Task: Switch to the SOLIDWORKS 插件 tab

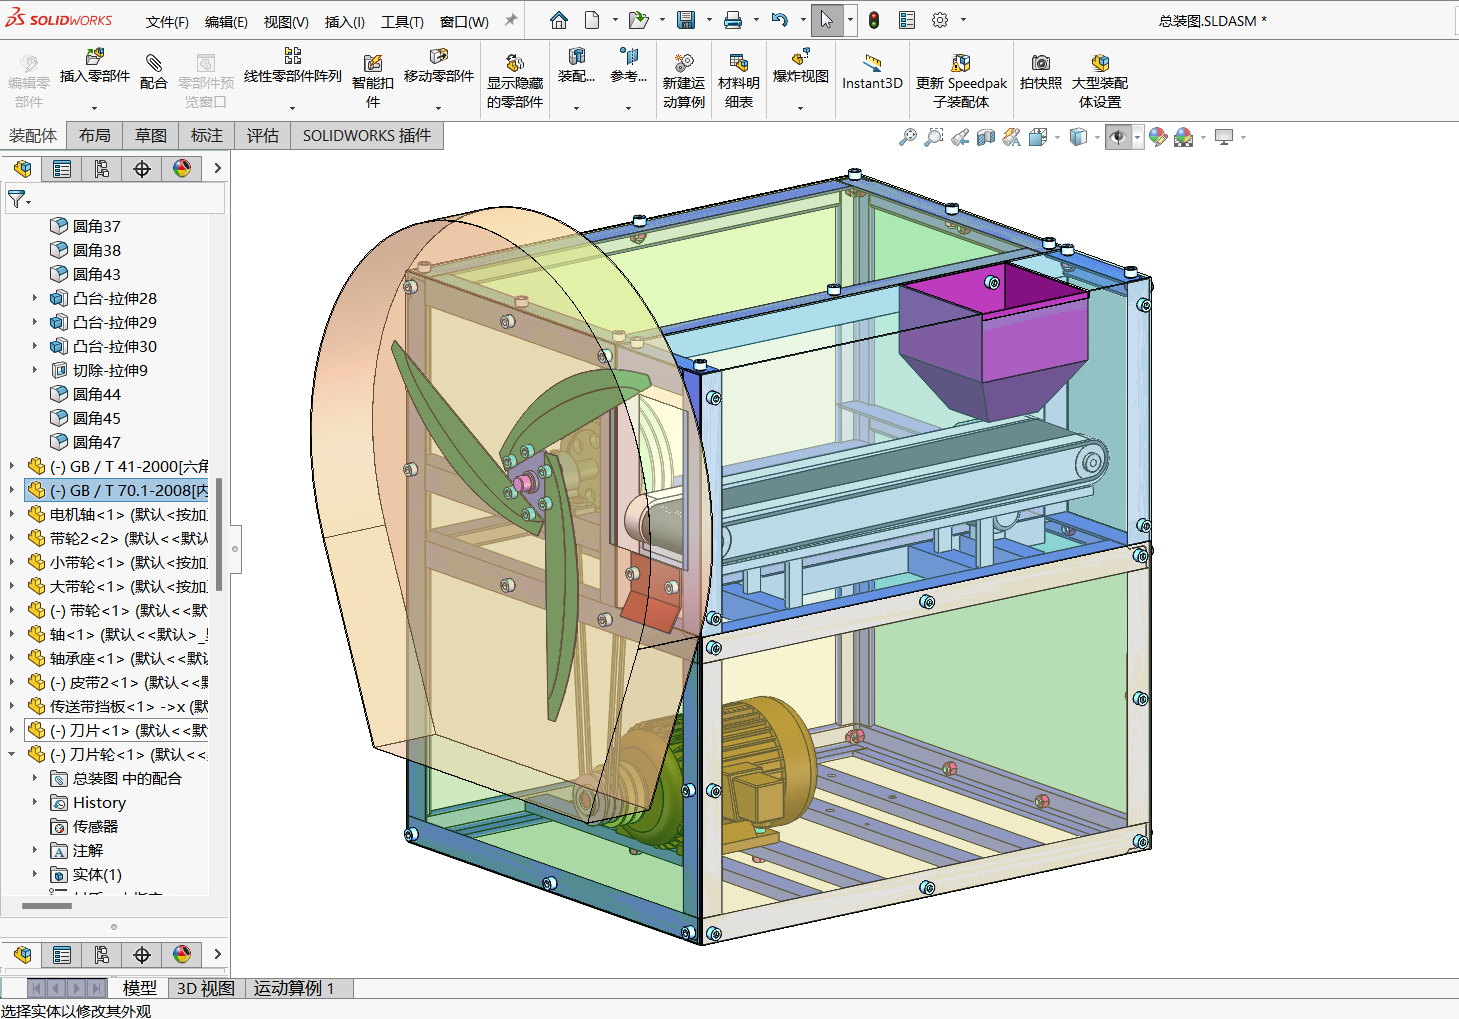Action: coord(367,135)
